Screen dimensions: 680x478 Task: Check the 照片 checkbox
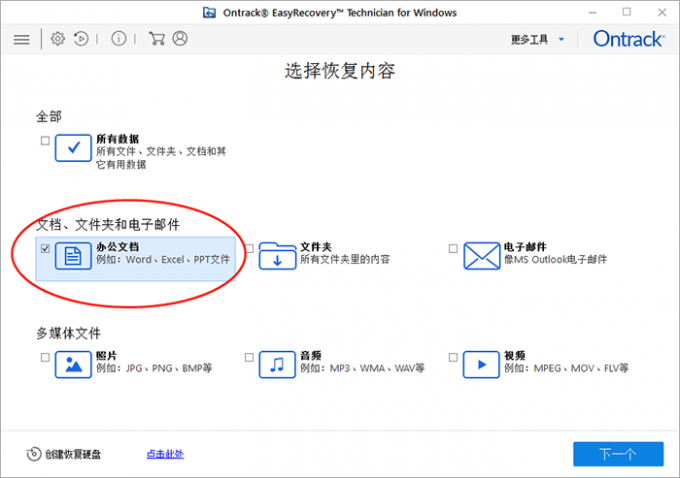pos(45,357)
